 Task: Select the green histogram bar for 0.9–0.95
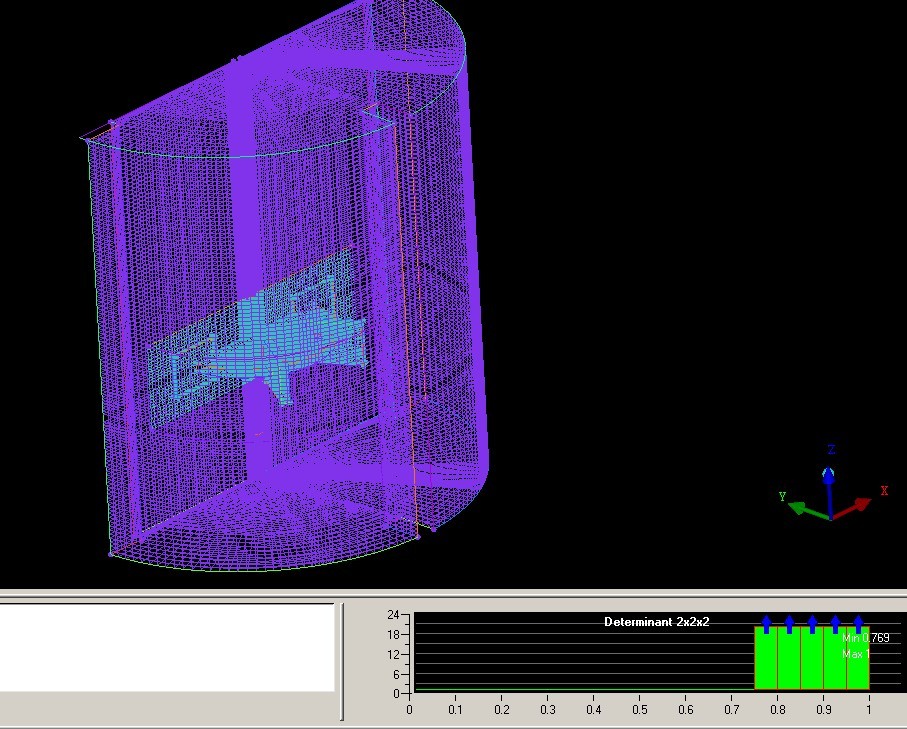click(x=835, y=665)
